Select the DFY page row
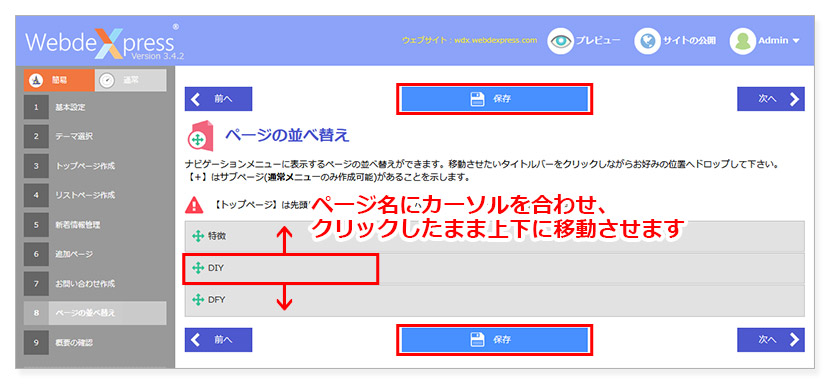Screen dimensions: 830x384 (x=494, y=300)
